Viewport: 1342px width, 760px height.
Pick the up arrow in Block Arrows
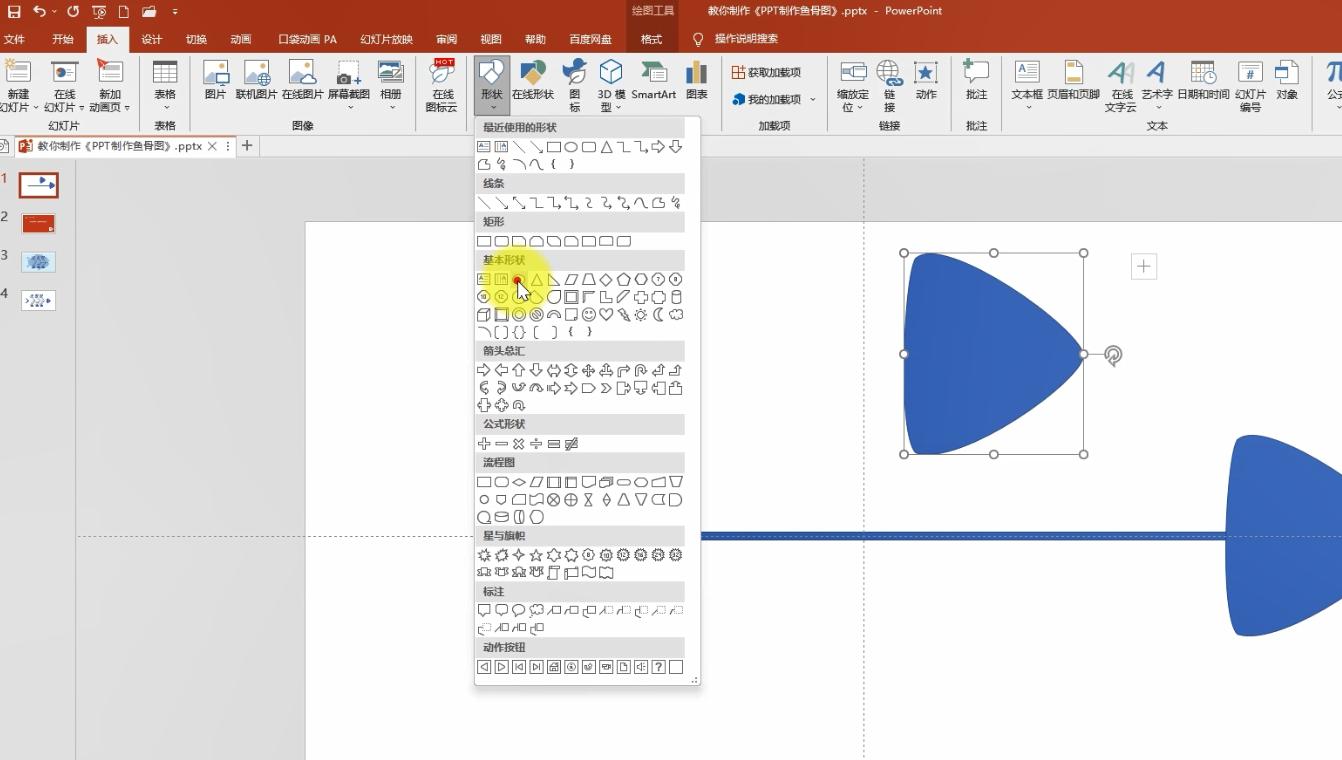[x=519, y=370]
